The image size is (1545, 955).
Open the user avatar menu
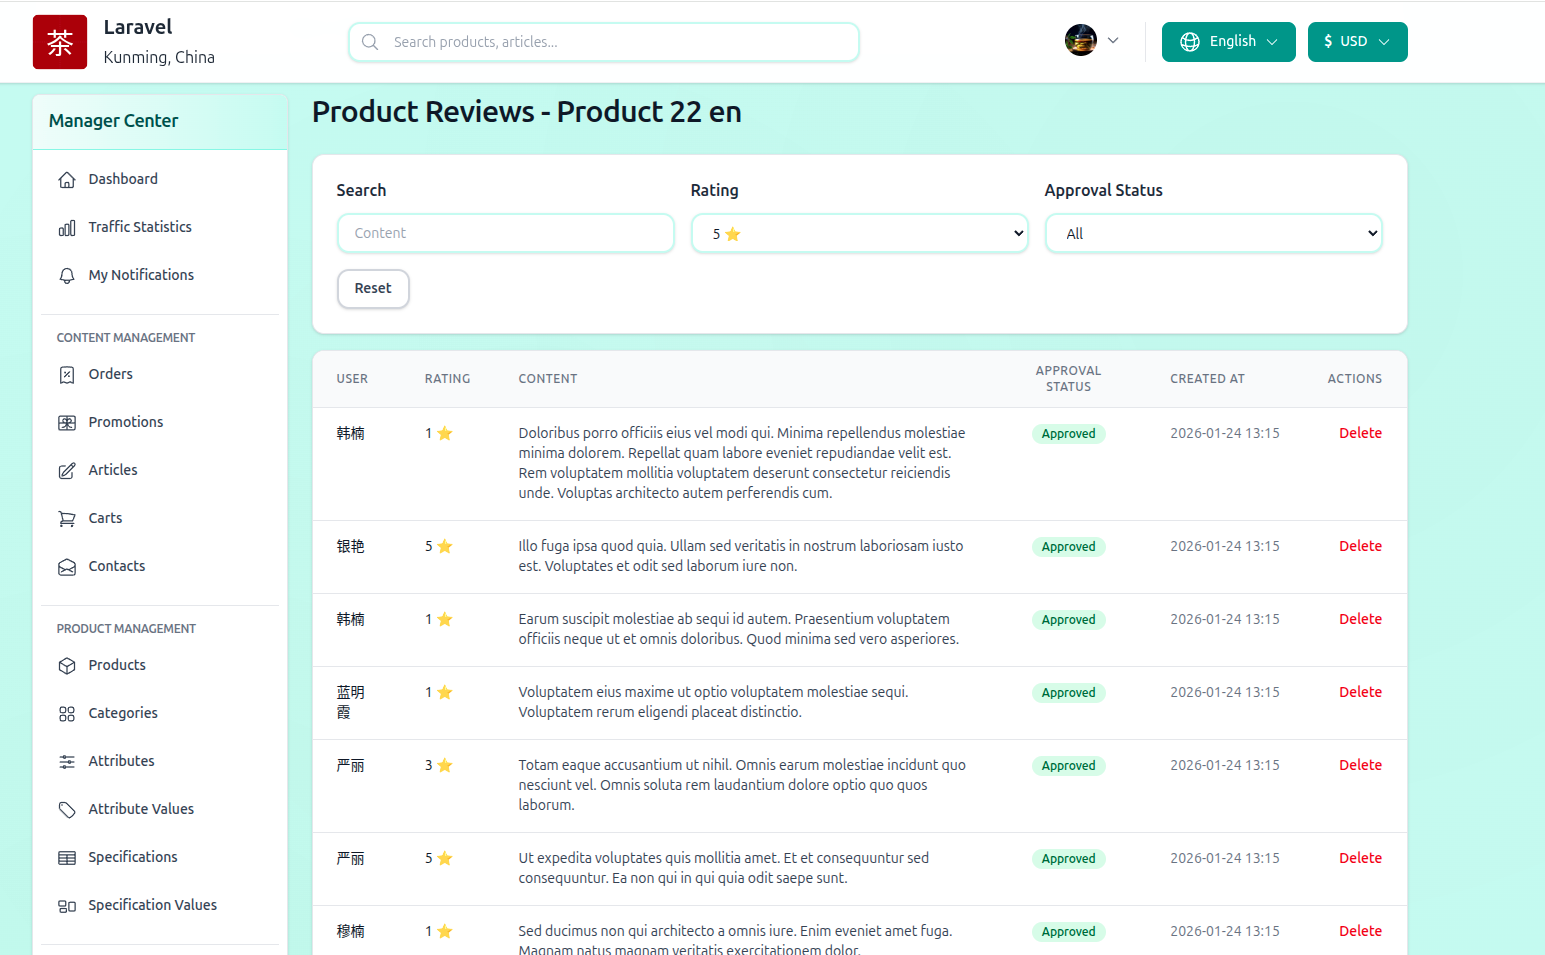tap(1091, 41)
